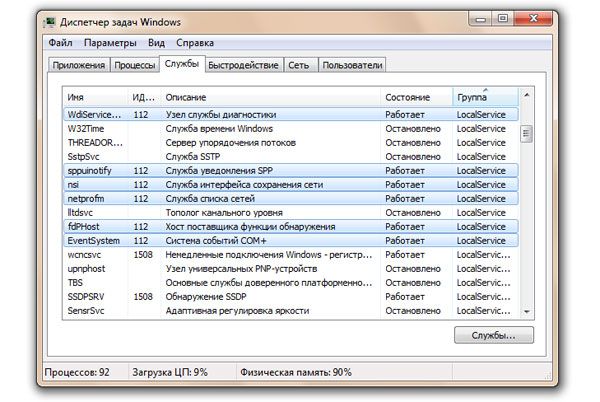Click the scroll up arrow of services list
This screenshot has width=600, height=402.
527,95
